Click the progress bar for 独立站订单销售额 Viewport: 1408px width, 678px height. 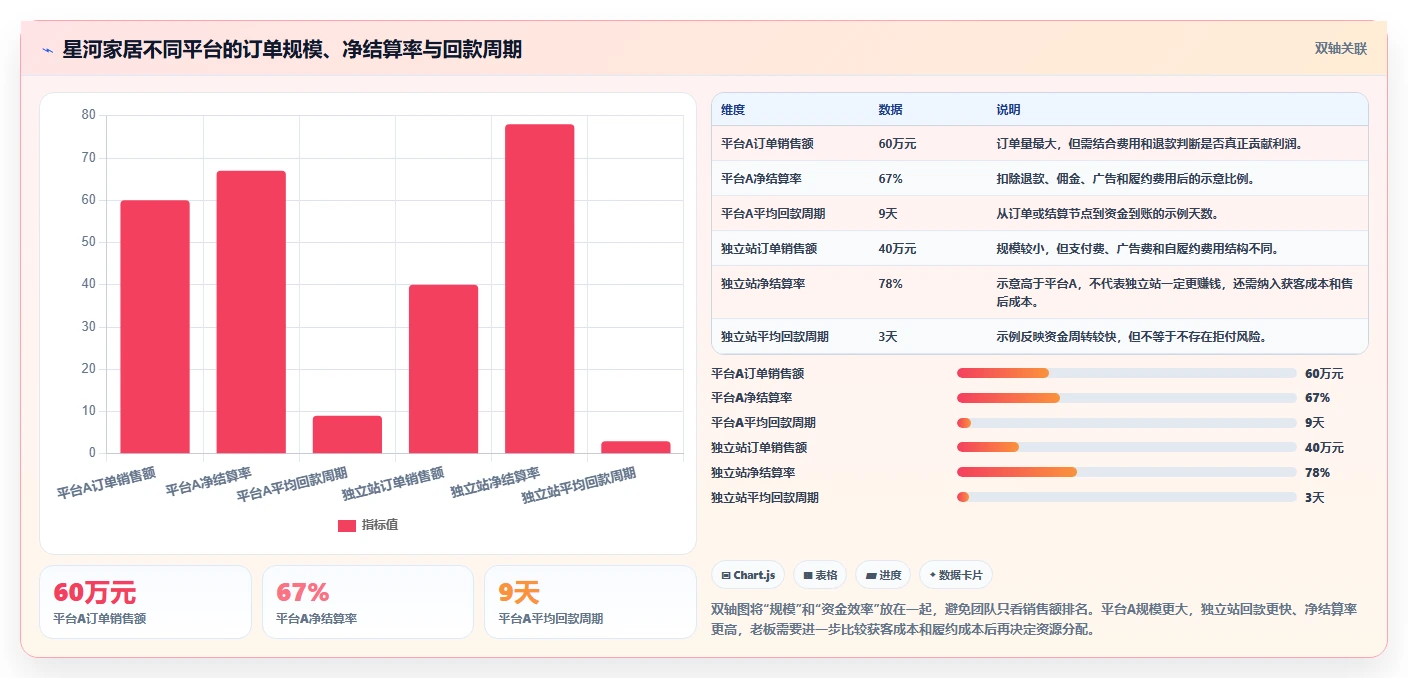(1127, 448)
